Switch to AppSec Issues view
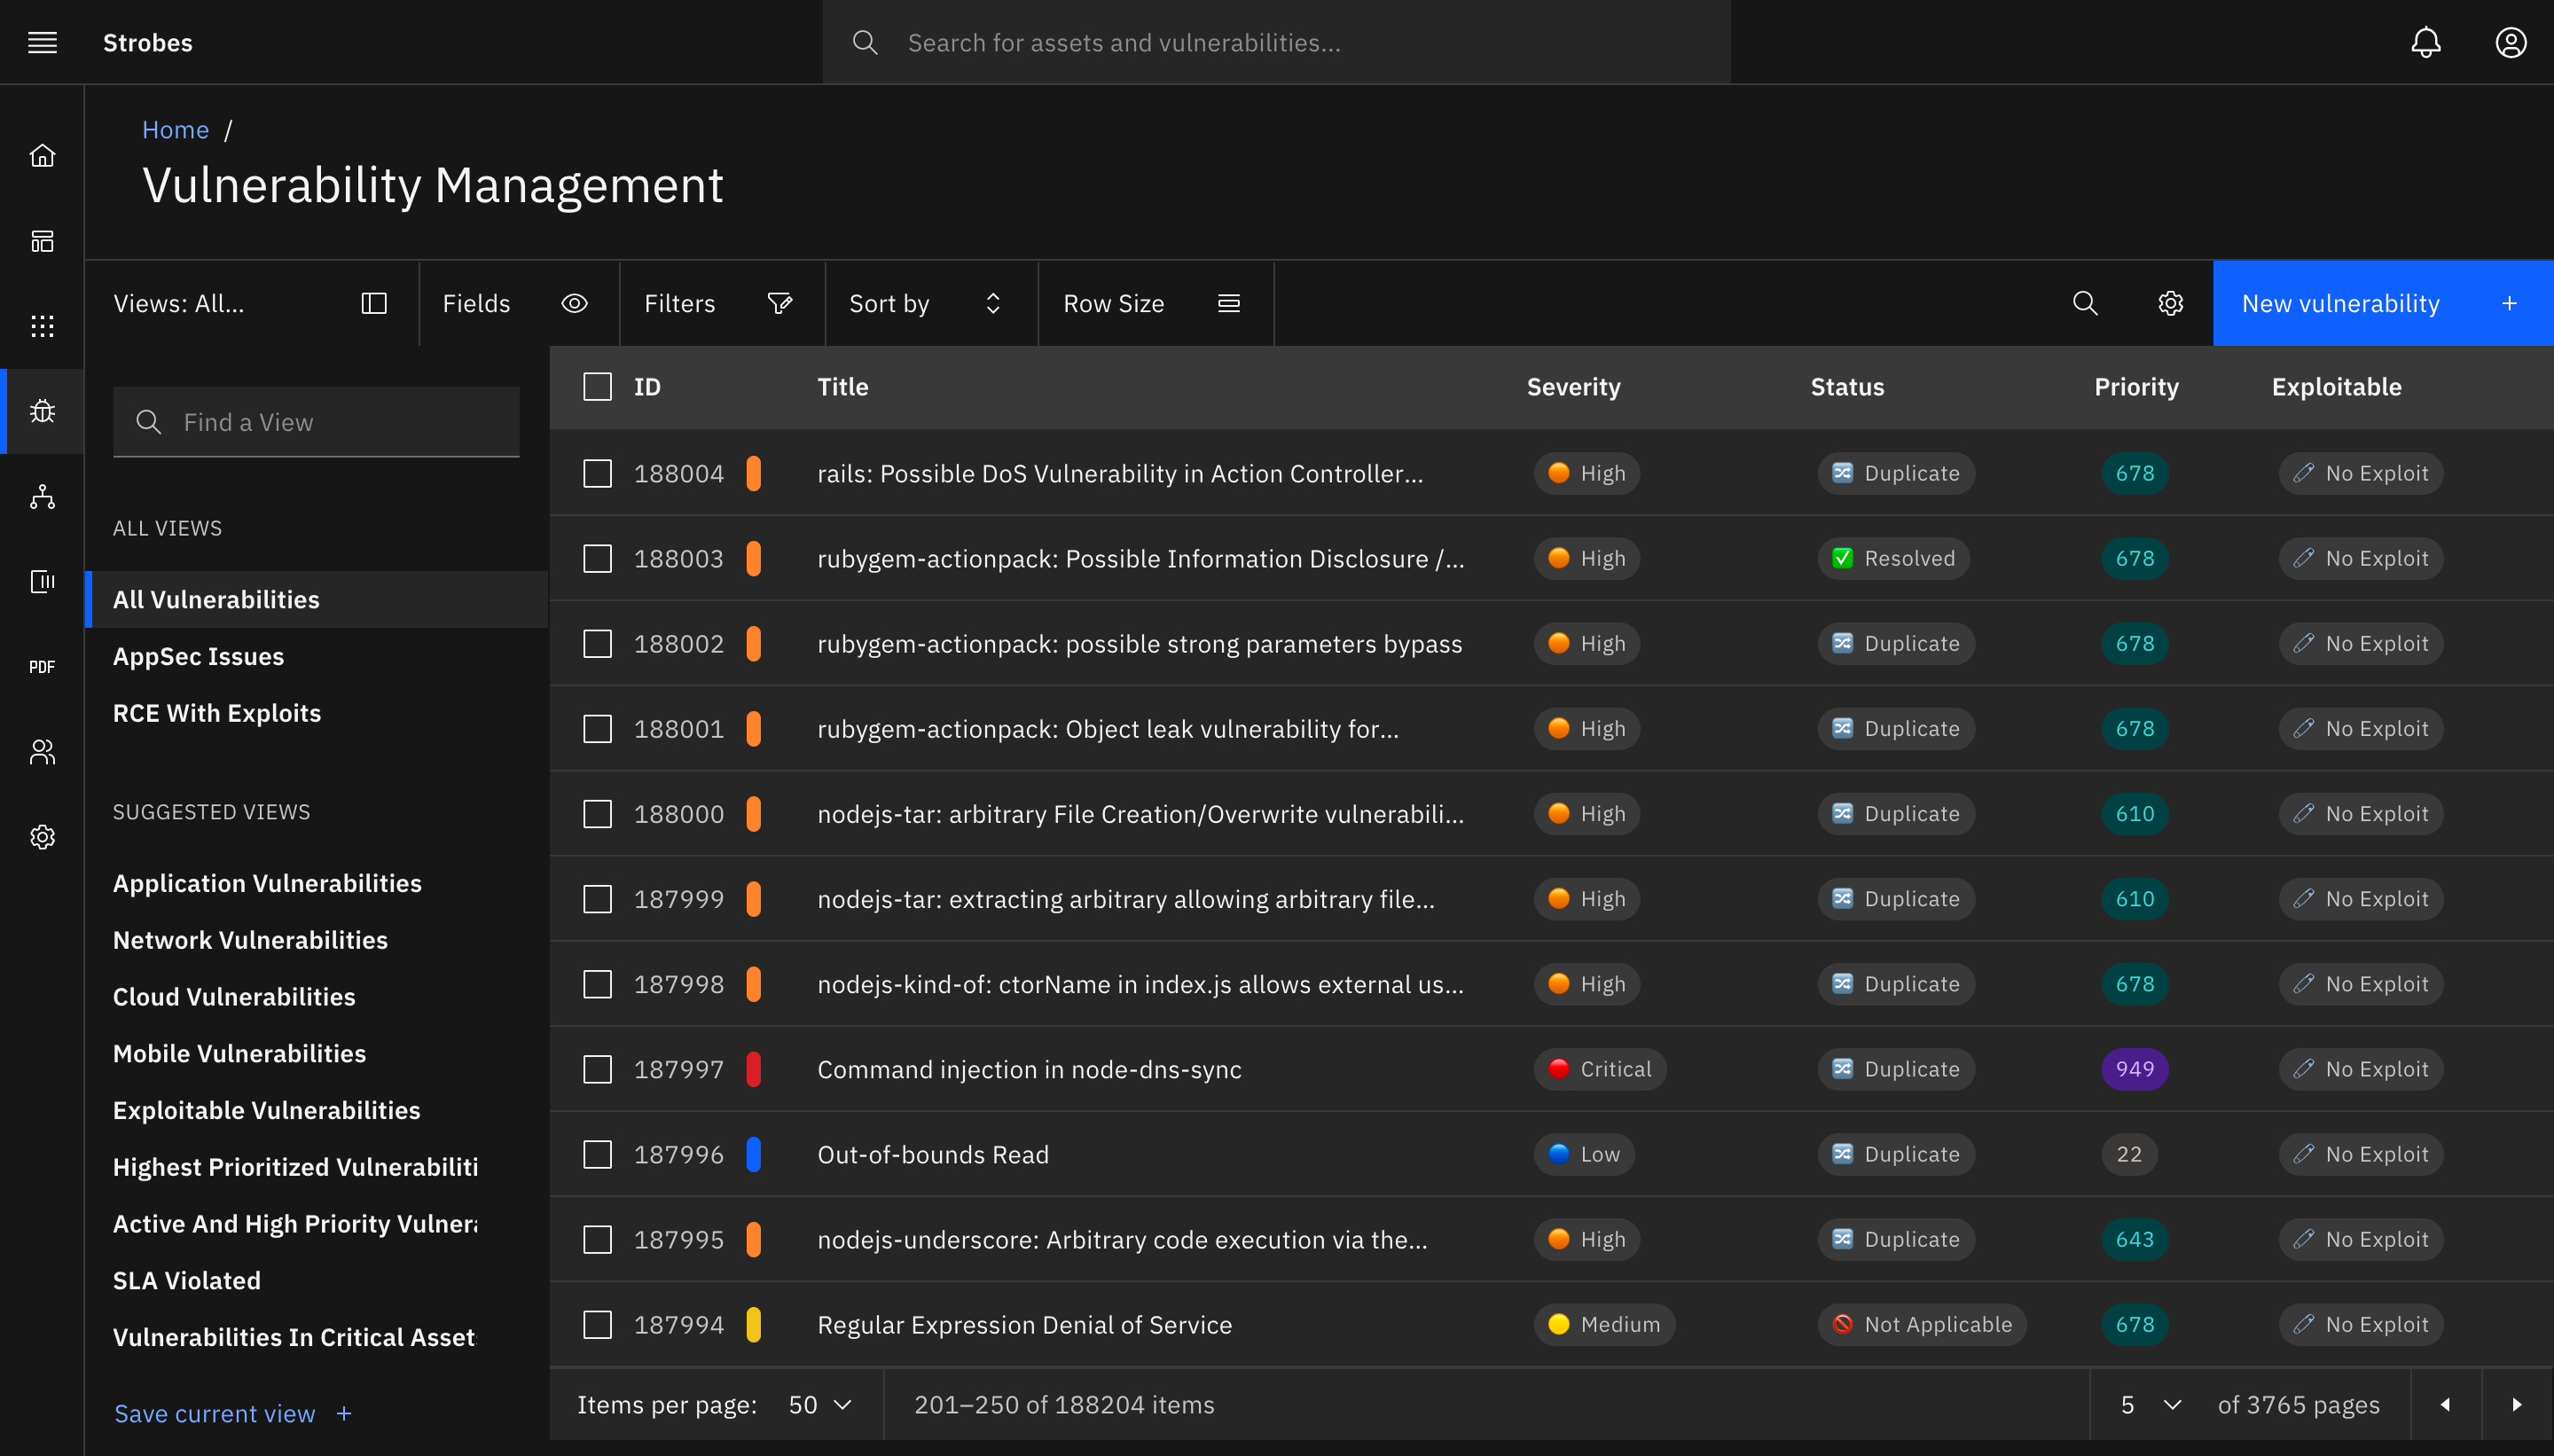The image size is (2554, 1456). pyautogui.click(x=198, y=656)
